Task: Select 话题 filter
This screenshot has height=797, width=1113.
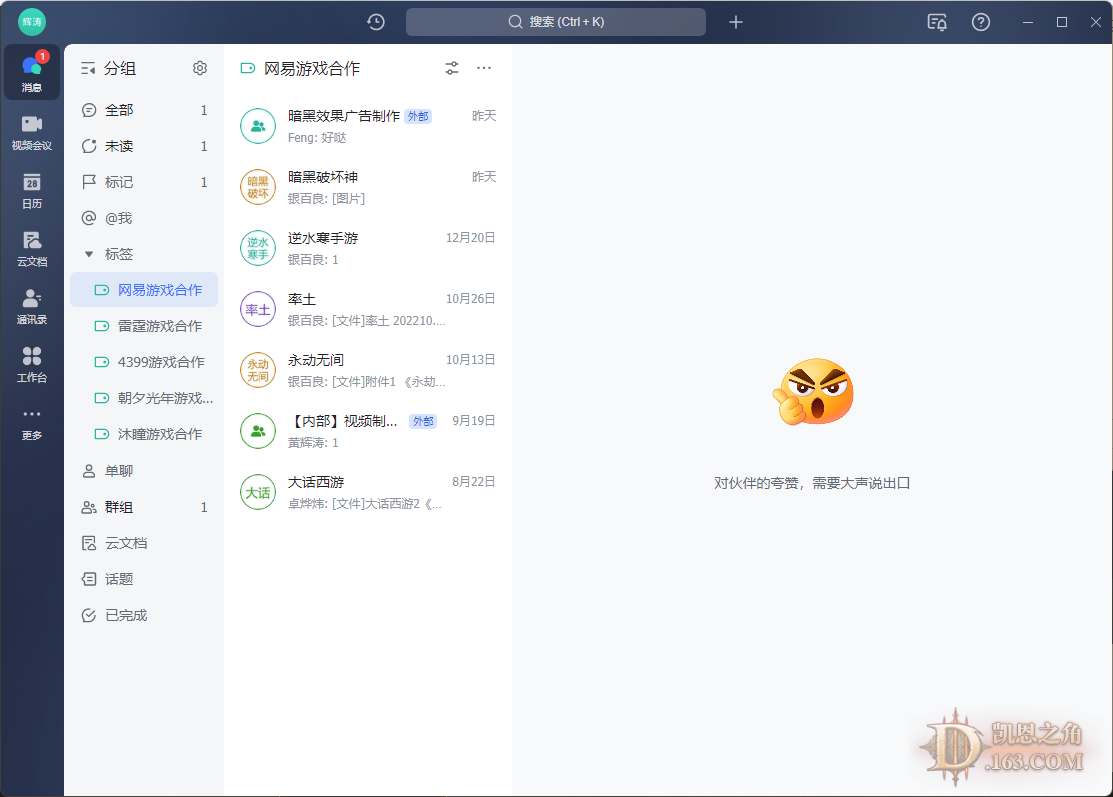Action: tap(144, 579)
